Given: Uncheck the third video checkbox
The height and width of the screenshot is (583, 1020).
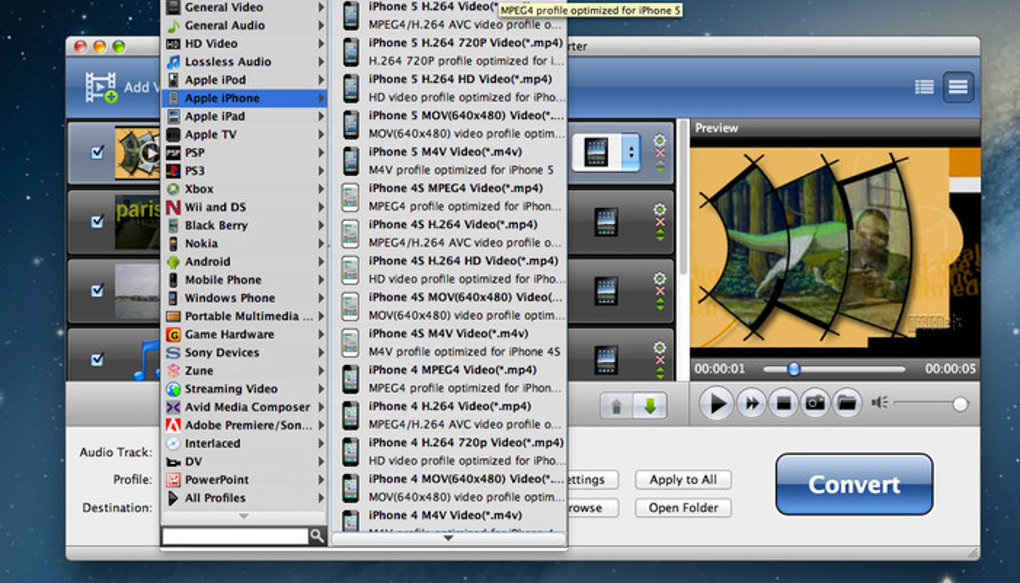Looking at the screenshot, I should pyautogui.click(x=98, y=290).
